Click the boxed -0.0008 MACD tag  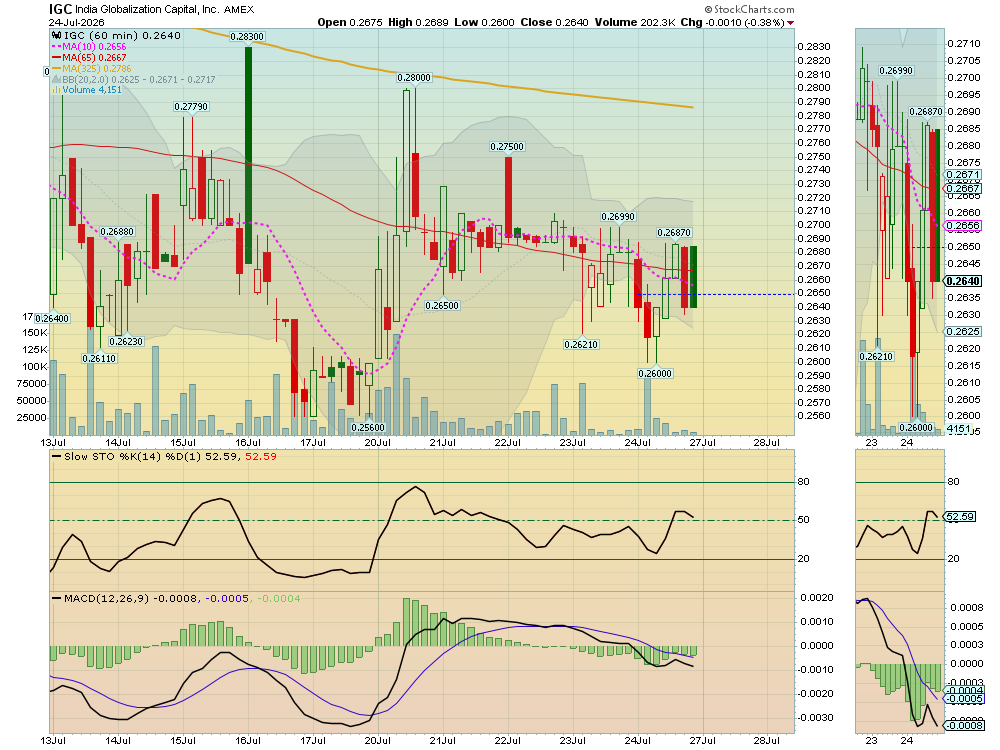[x=964, y=725]
